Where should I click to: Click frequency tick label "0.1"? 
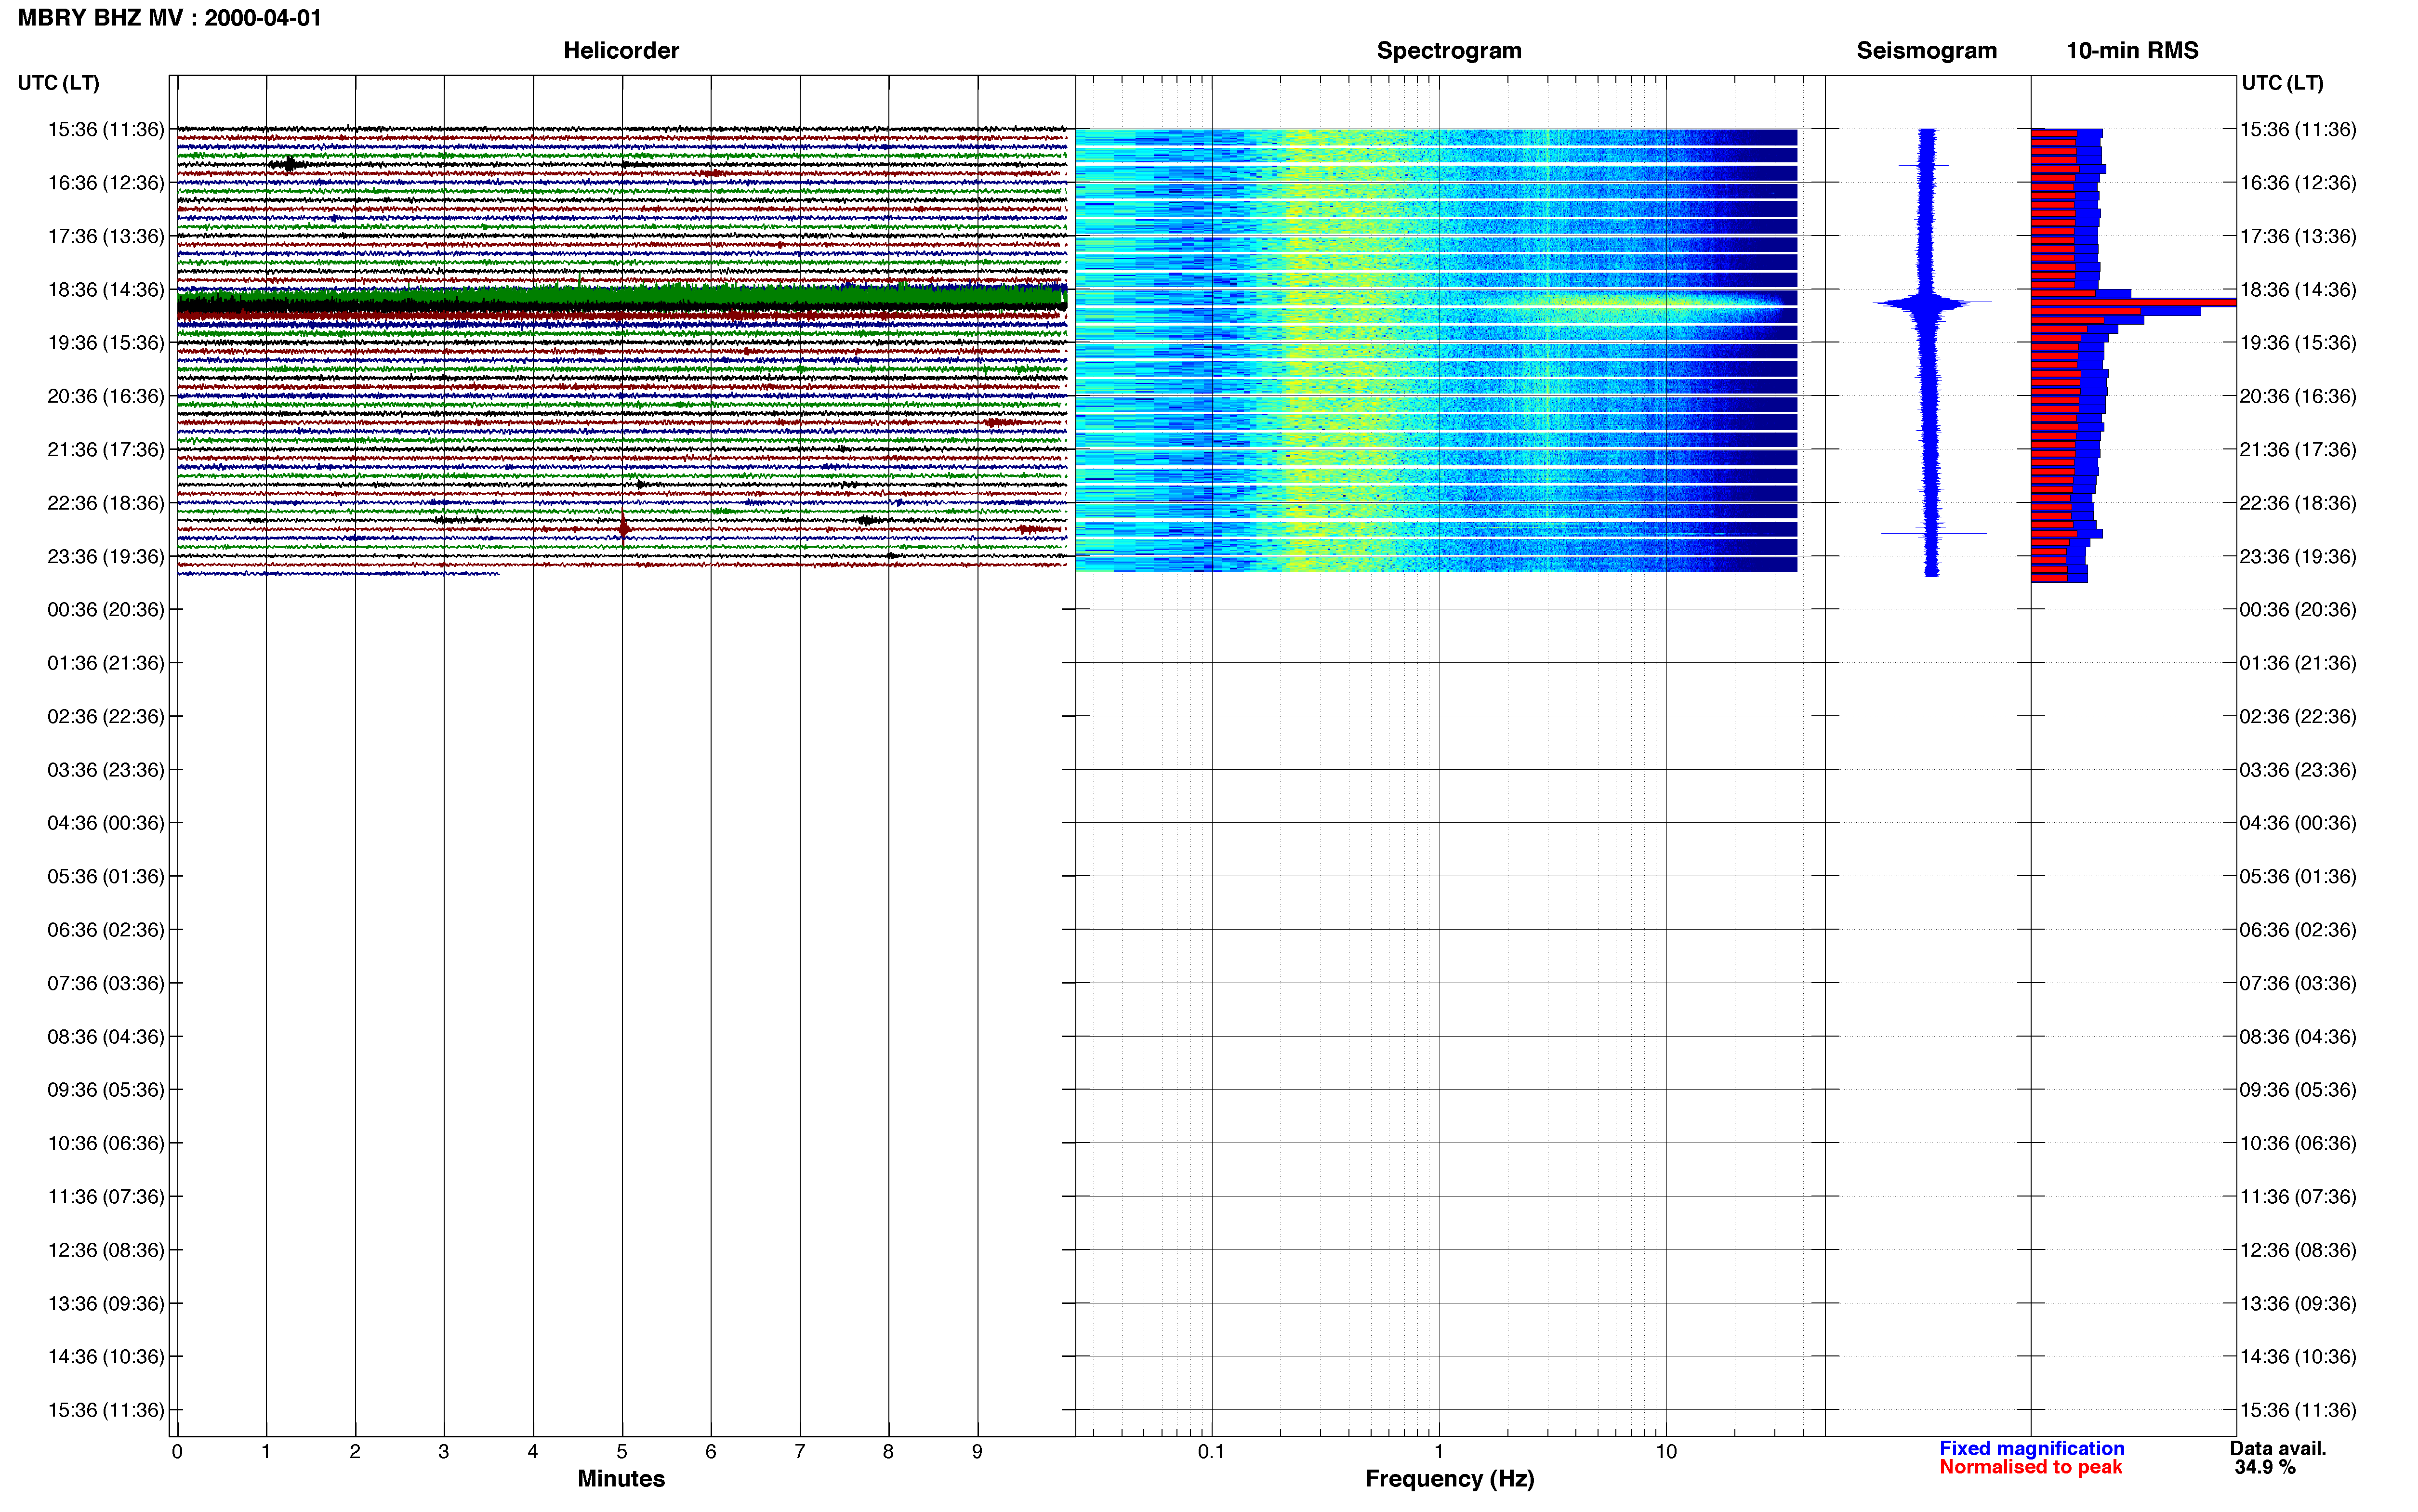point(1211,1452)
